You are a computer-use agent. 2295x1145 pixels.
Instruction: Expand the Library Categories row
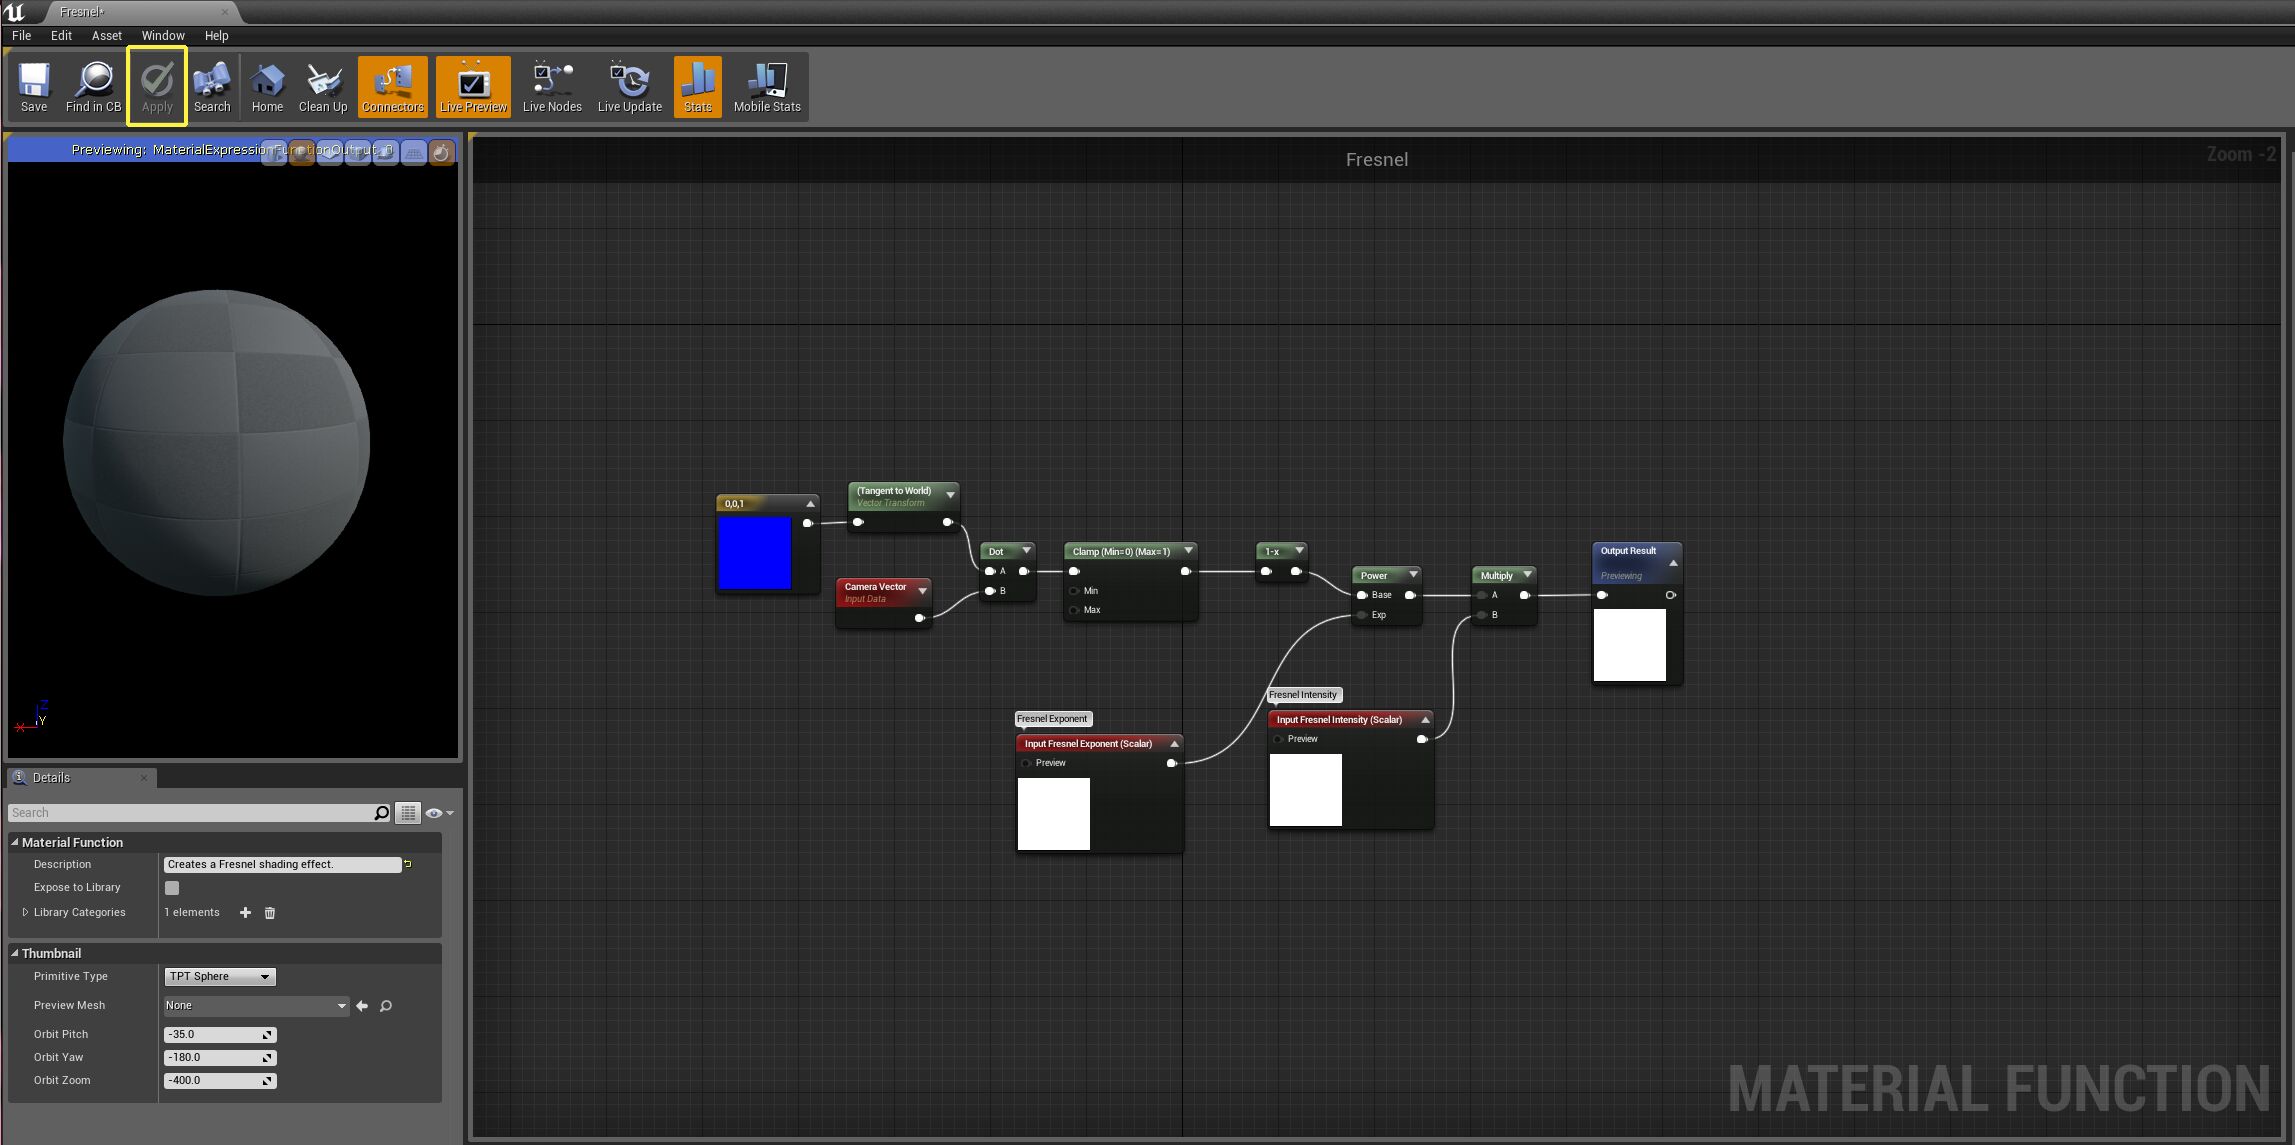click(26, 911)
